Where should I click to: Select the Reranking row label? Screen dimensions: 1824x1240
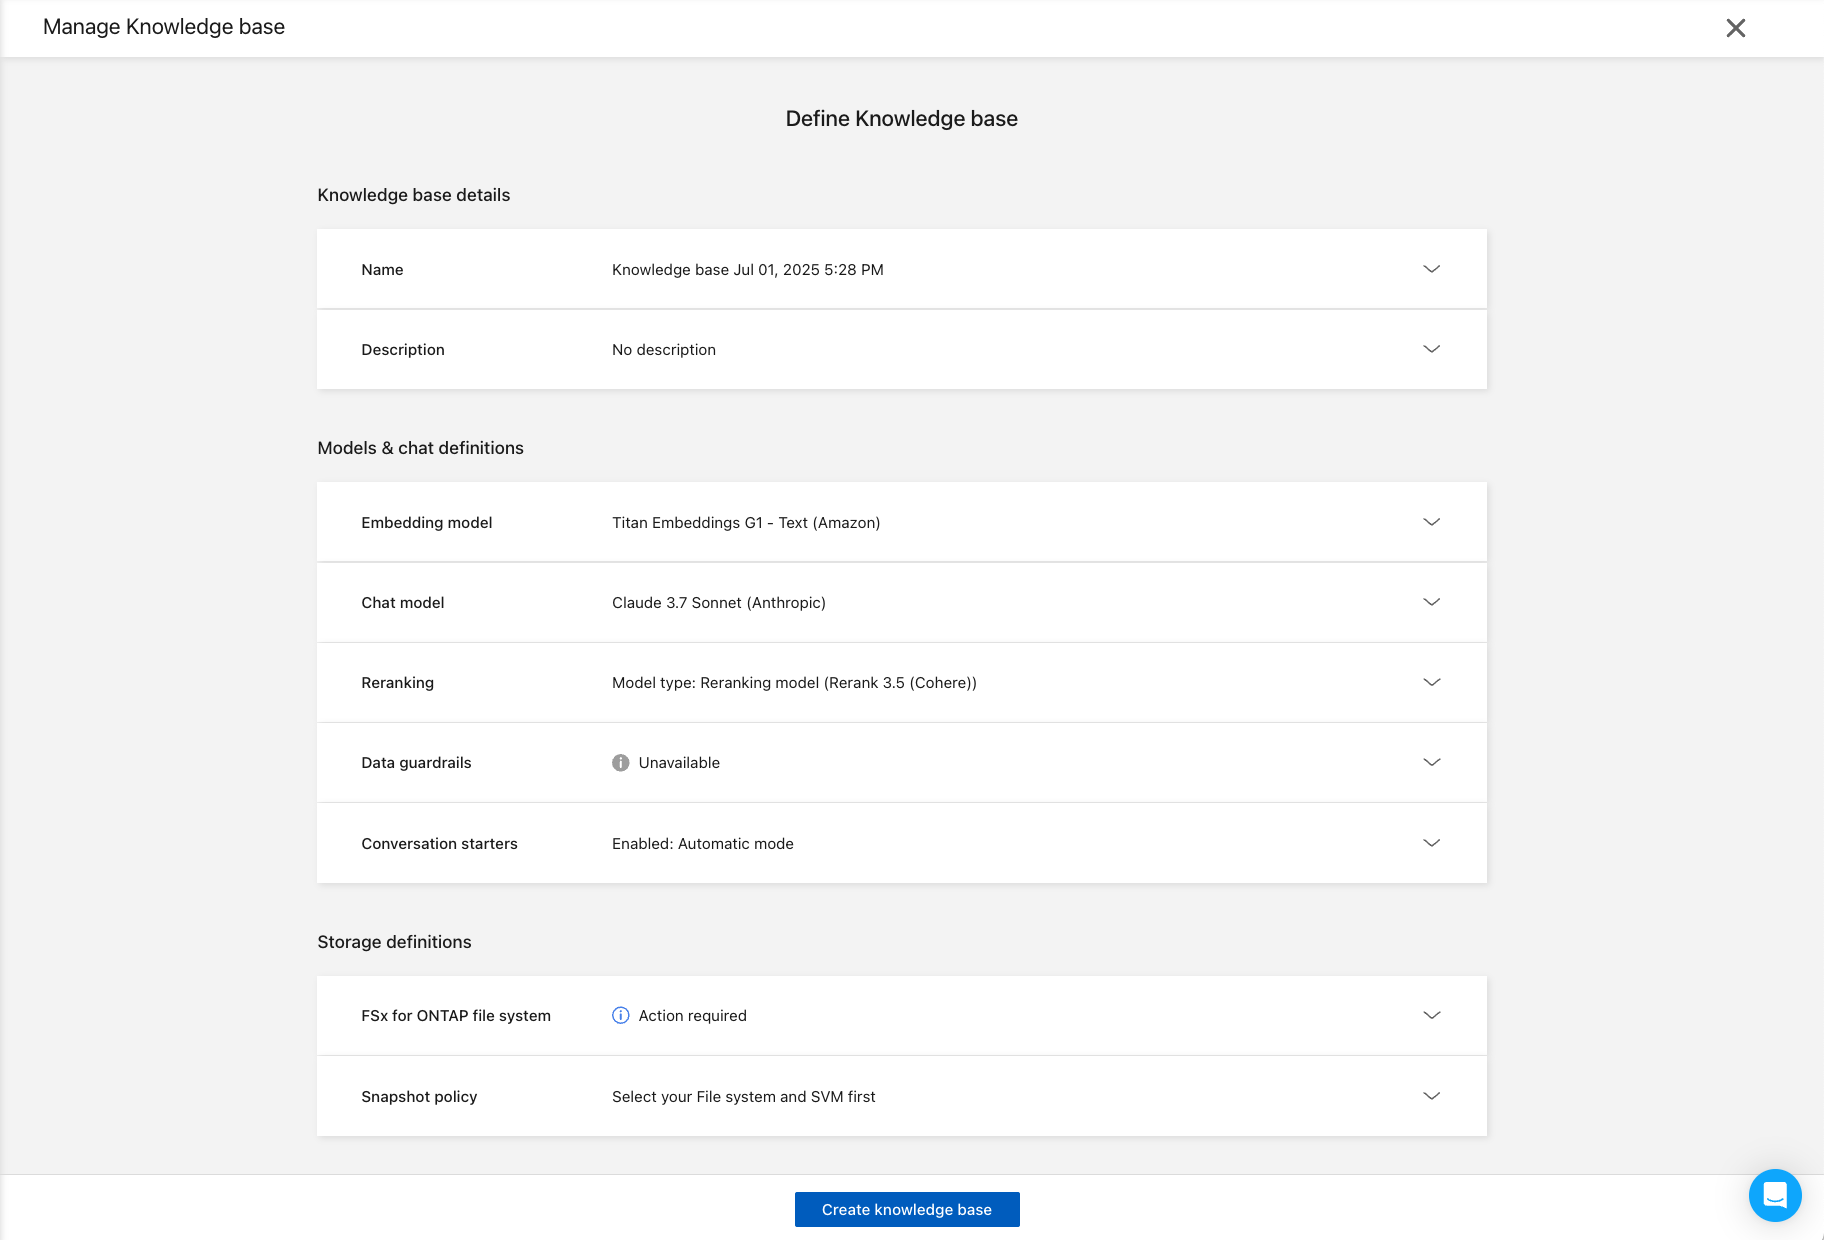click(397, 683)
